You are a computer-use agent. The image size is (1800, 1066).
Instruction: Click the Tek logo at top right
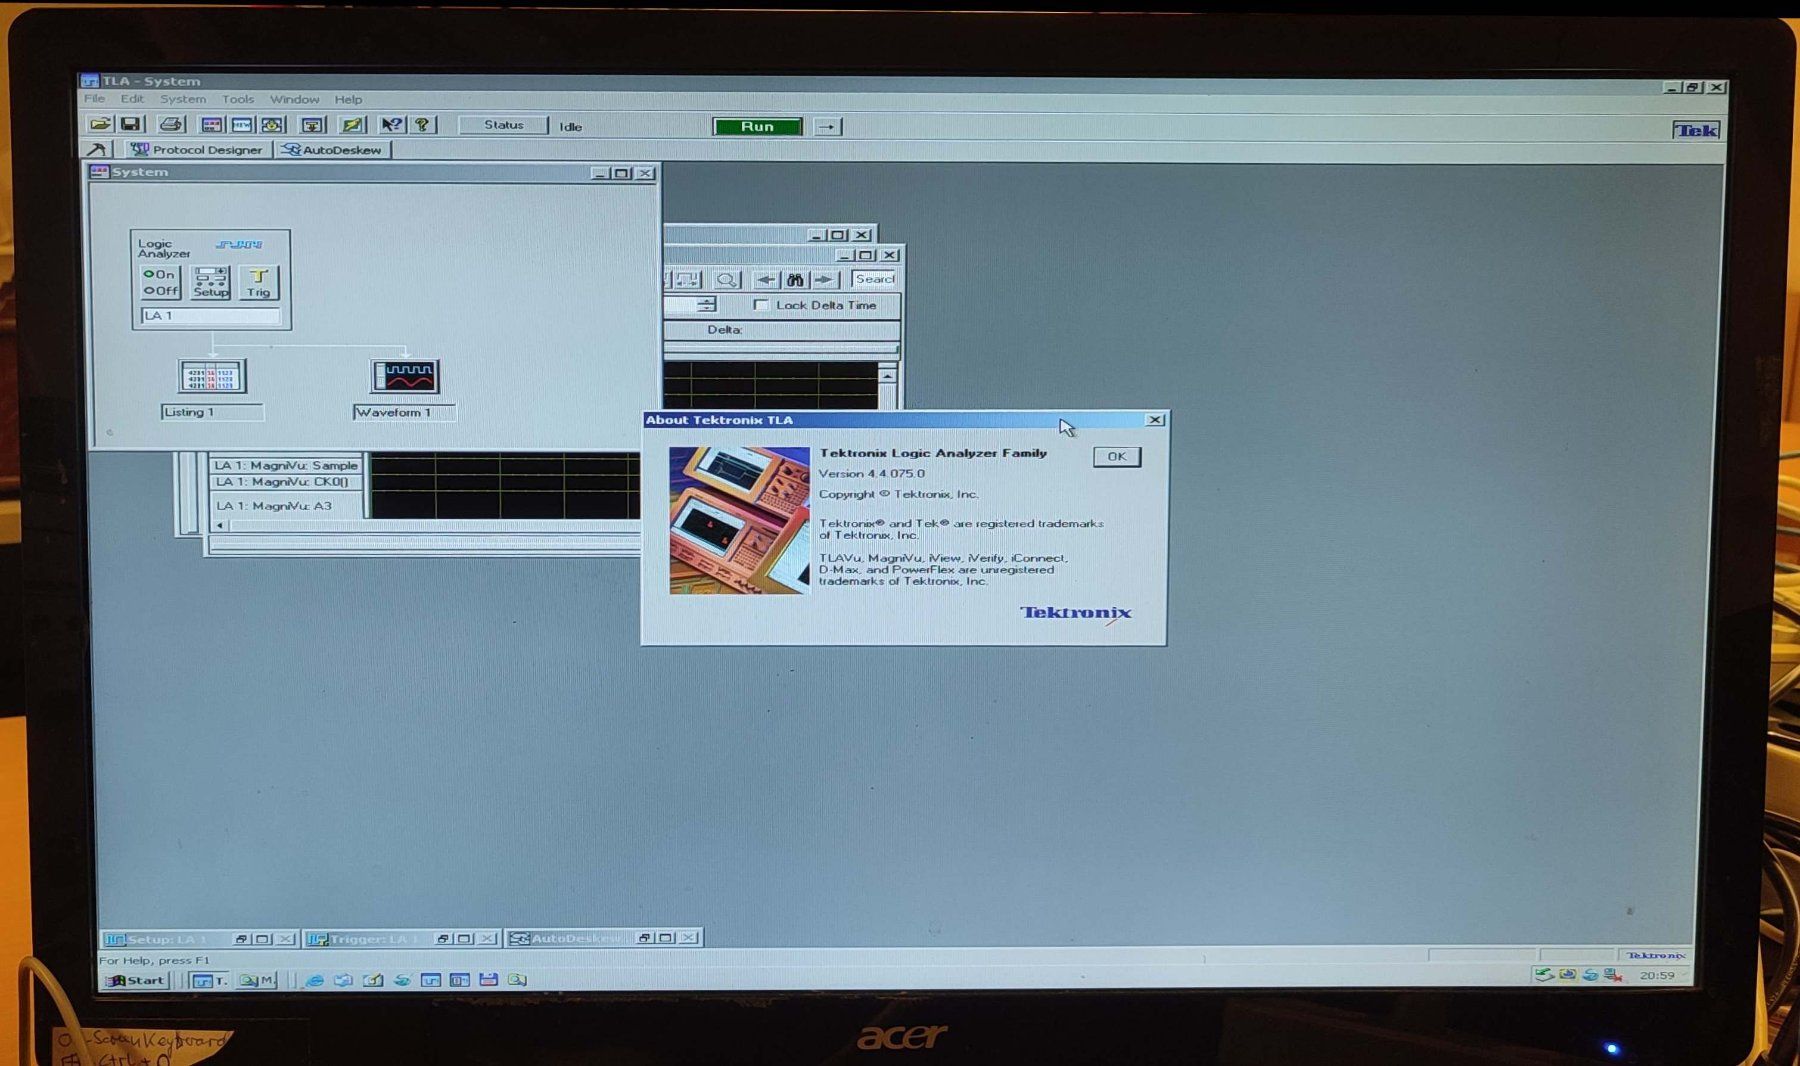point(1696,130)
